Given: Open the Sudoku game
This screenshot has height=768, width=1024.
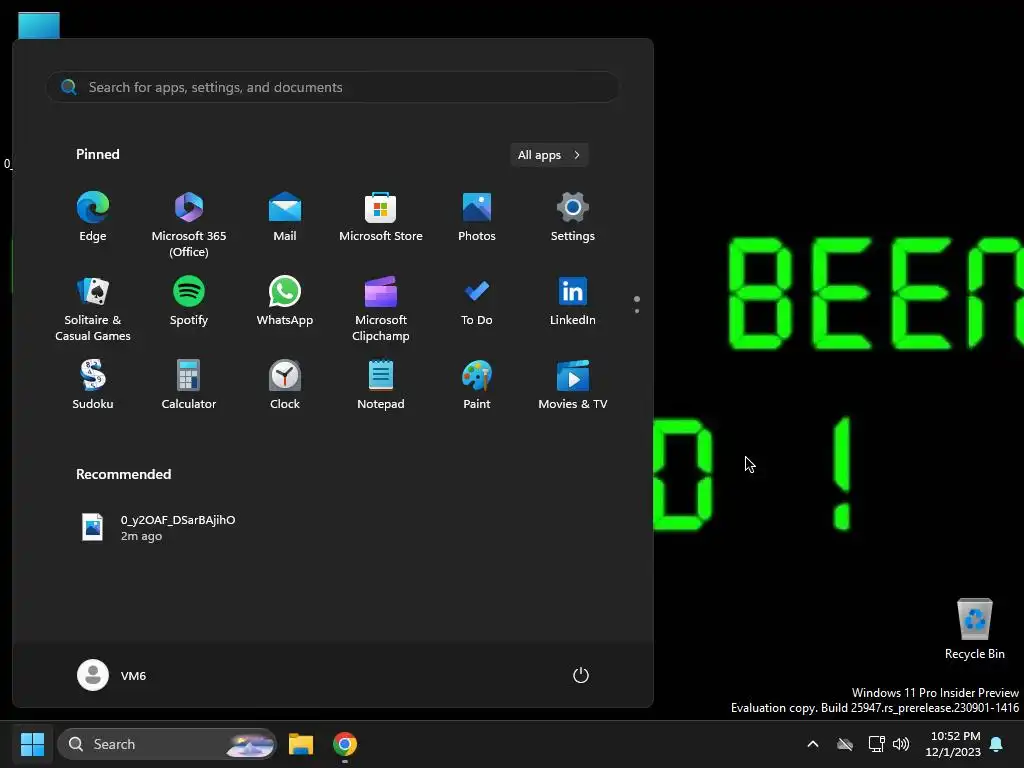Looking at the screenshot, I should [93, 385].
